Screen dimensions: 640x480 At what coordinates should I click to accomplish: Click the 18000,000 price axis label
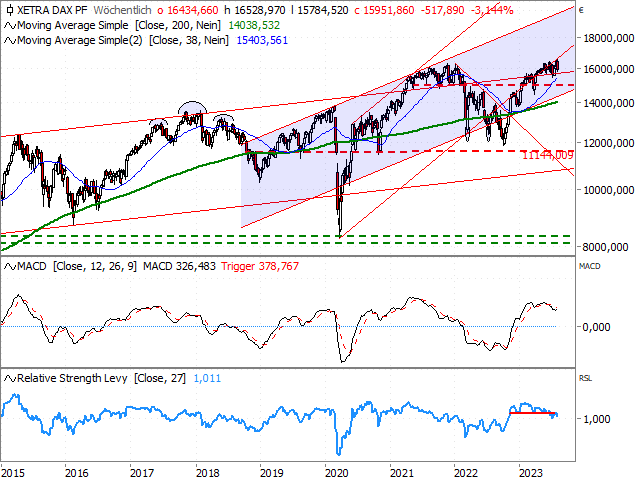click(609, 38)
